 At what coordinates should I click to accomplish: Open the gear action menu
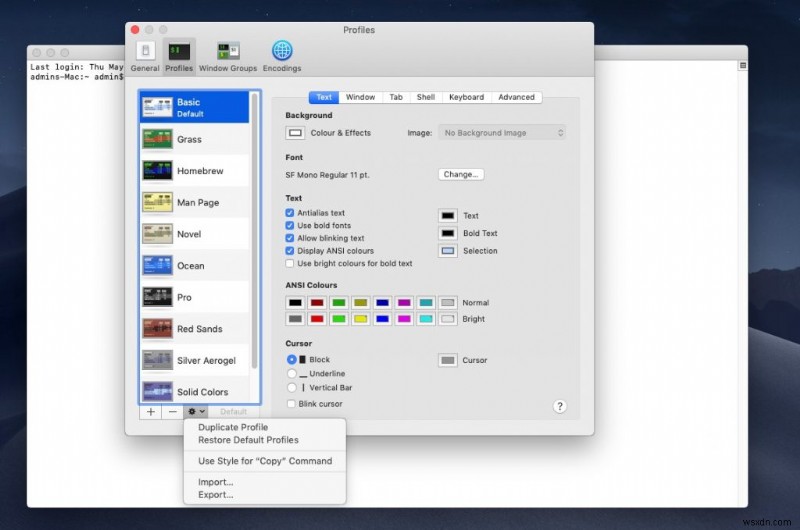(196, 412)
